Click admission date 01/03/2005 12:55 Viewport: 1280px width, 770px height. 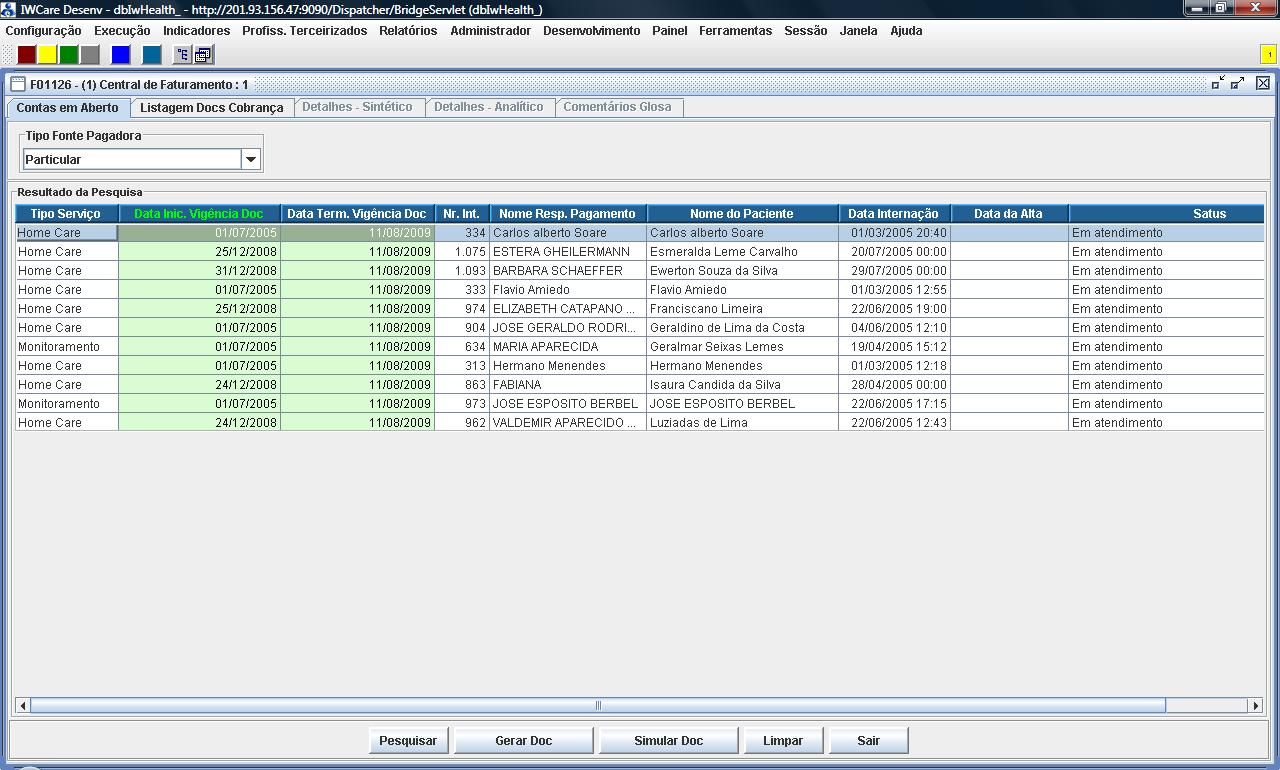[894, 290]
